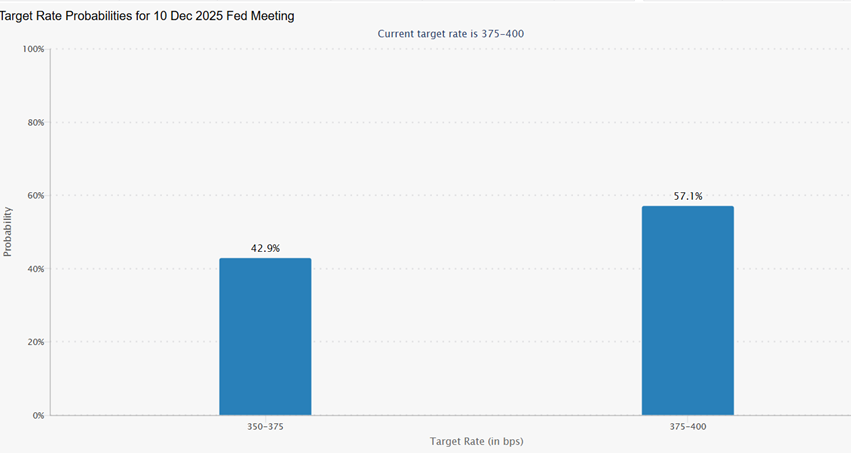Click the 350-375 x-axis label

pos(265,426)
